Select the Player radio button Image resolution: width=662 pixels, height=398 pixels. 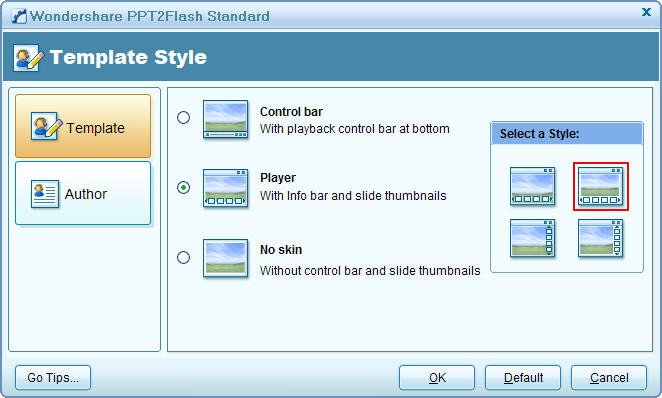[x=183, y=187]
